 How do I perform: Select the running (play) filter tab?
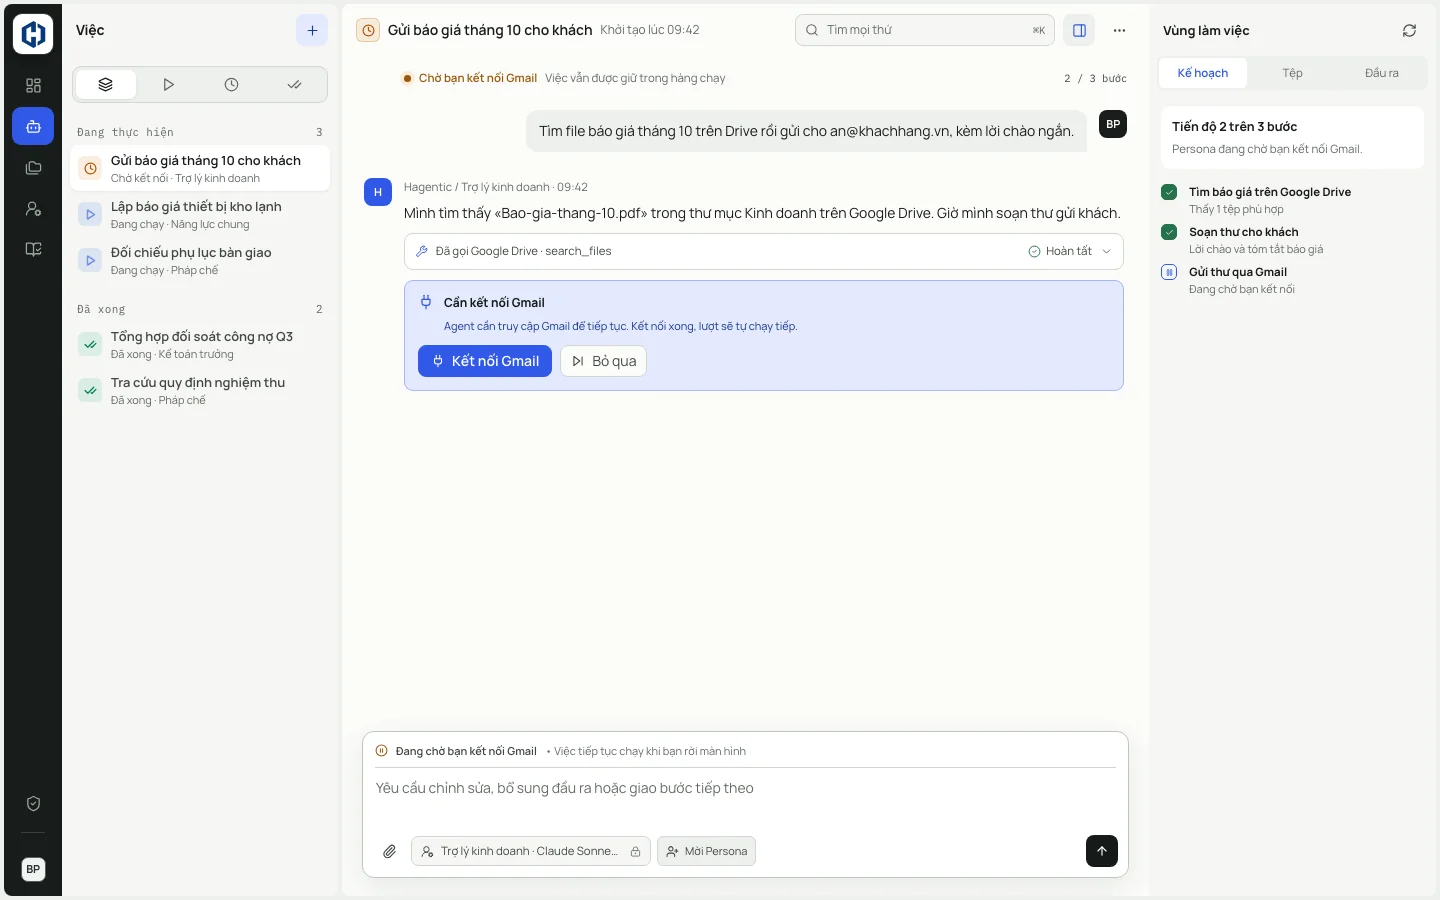point(169,85)
